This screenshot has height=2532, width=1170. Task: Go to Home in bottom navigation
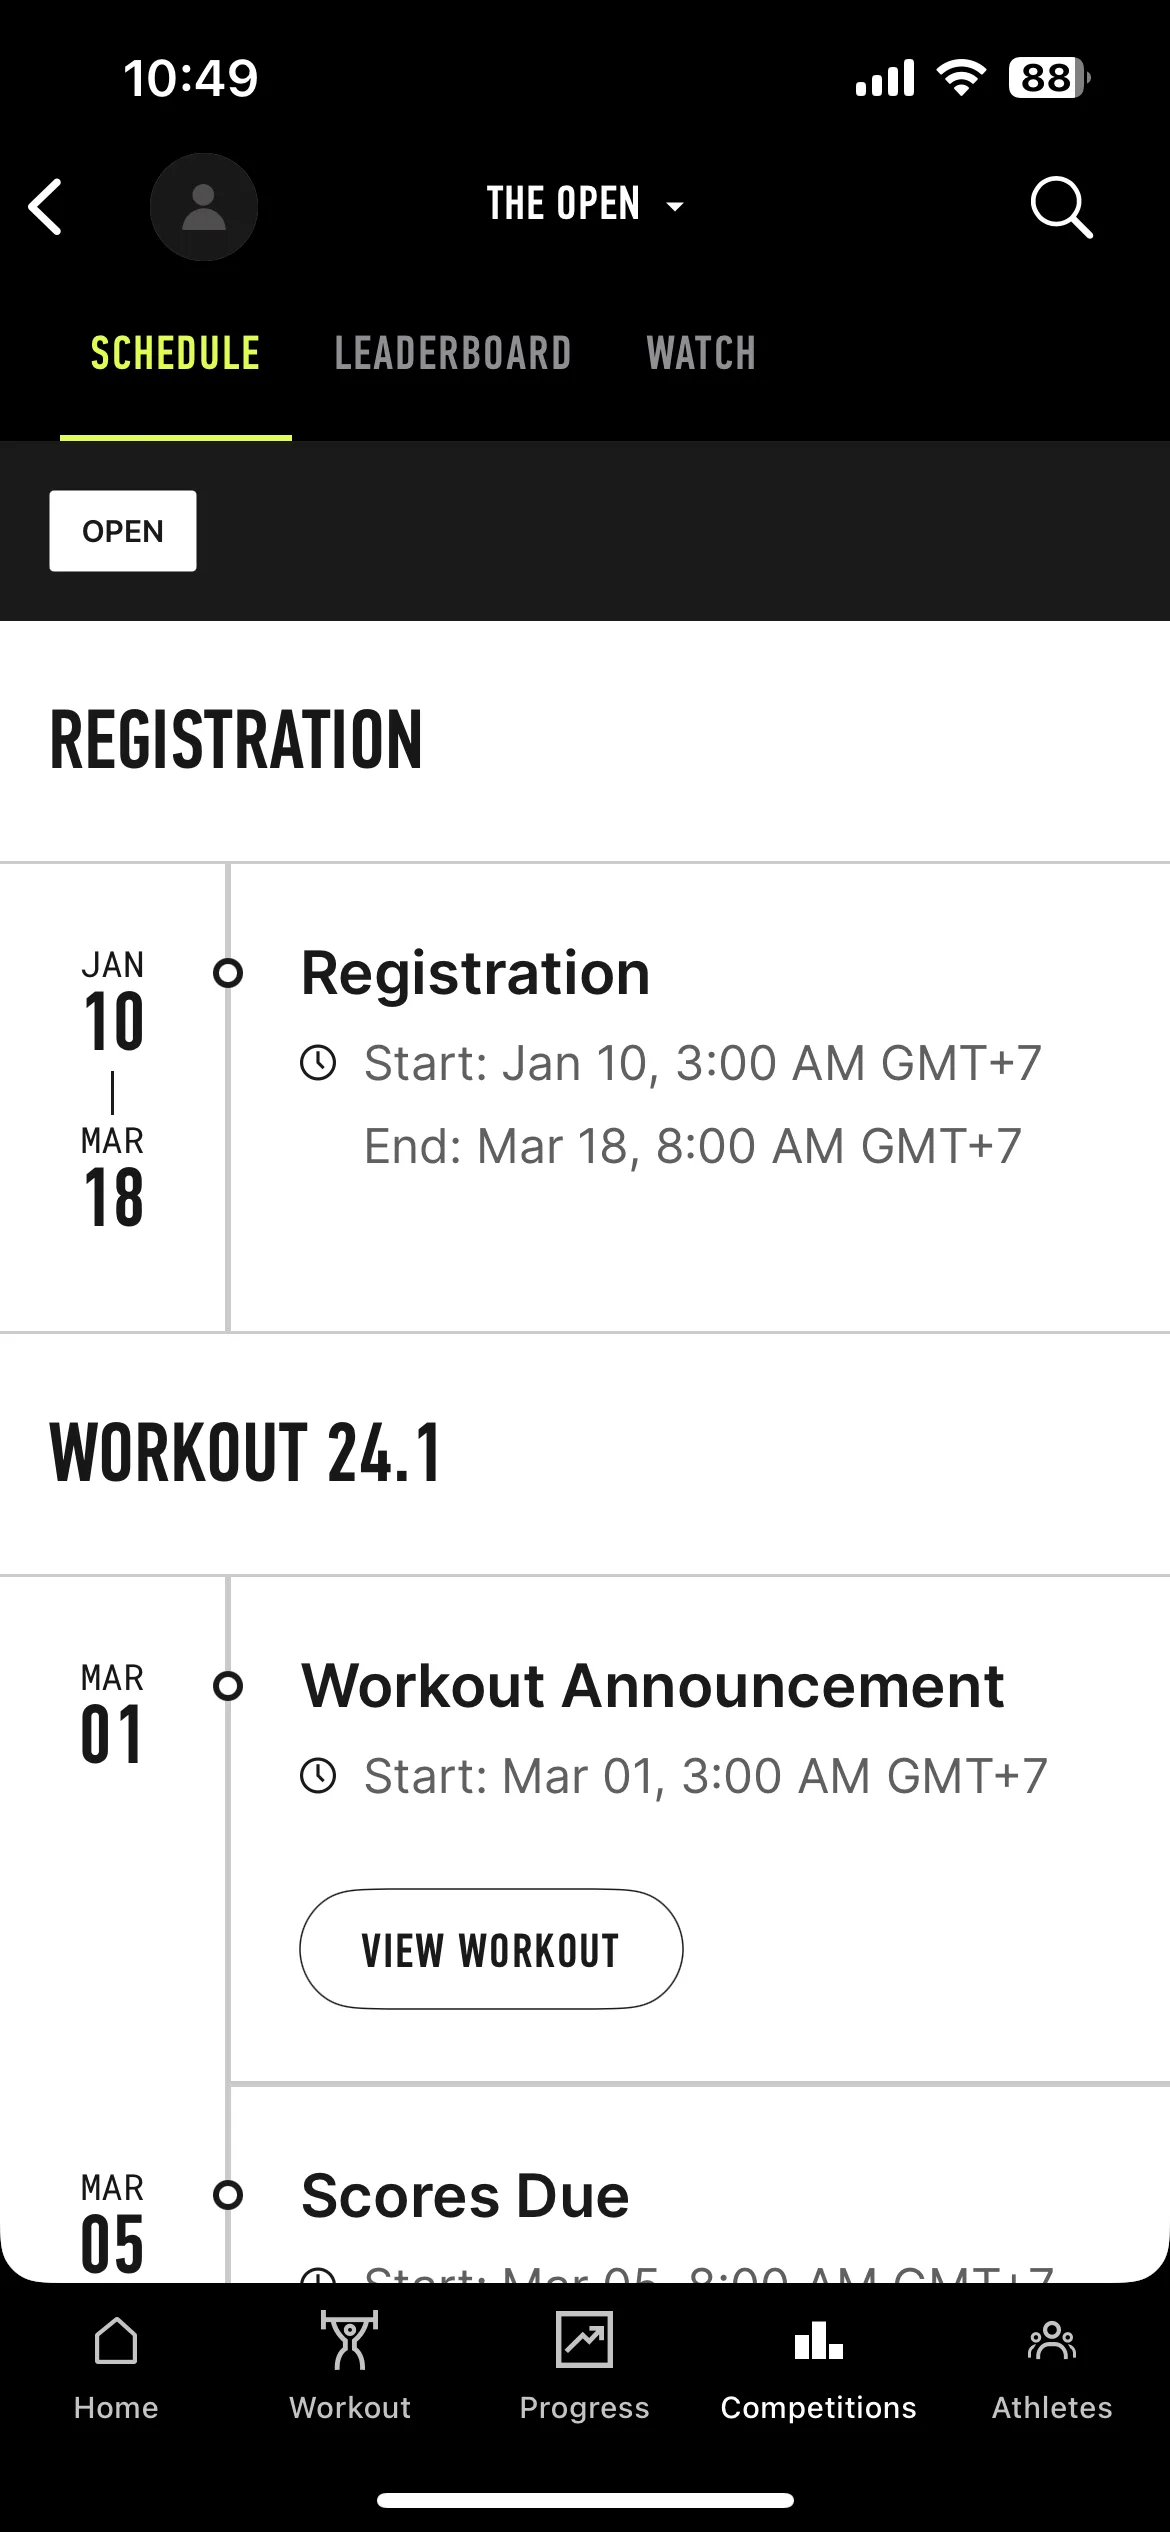click(x=116, y=2368)
